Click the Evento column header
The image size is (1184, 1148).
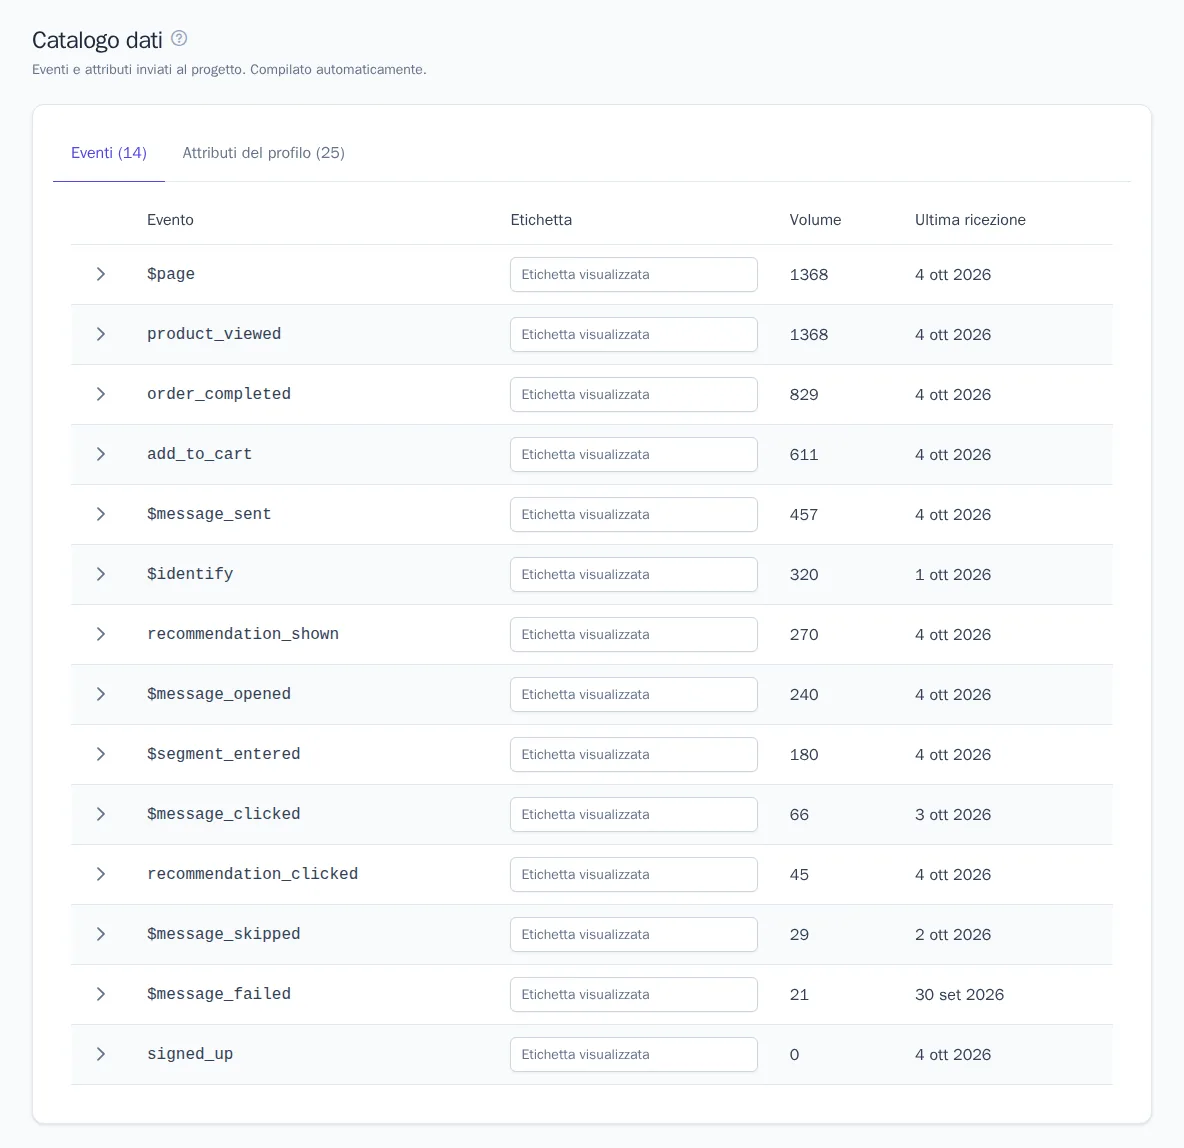(170, 220)
